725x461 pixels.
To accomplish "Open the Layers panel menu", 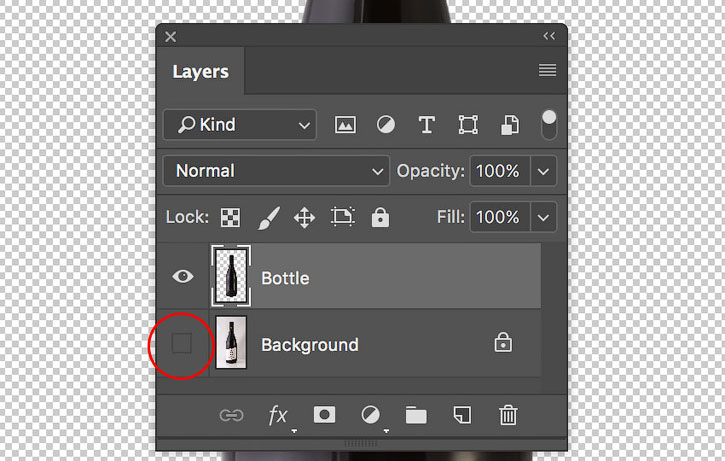I will click(547, 70).
